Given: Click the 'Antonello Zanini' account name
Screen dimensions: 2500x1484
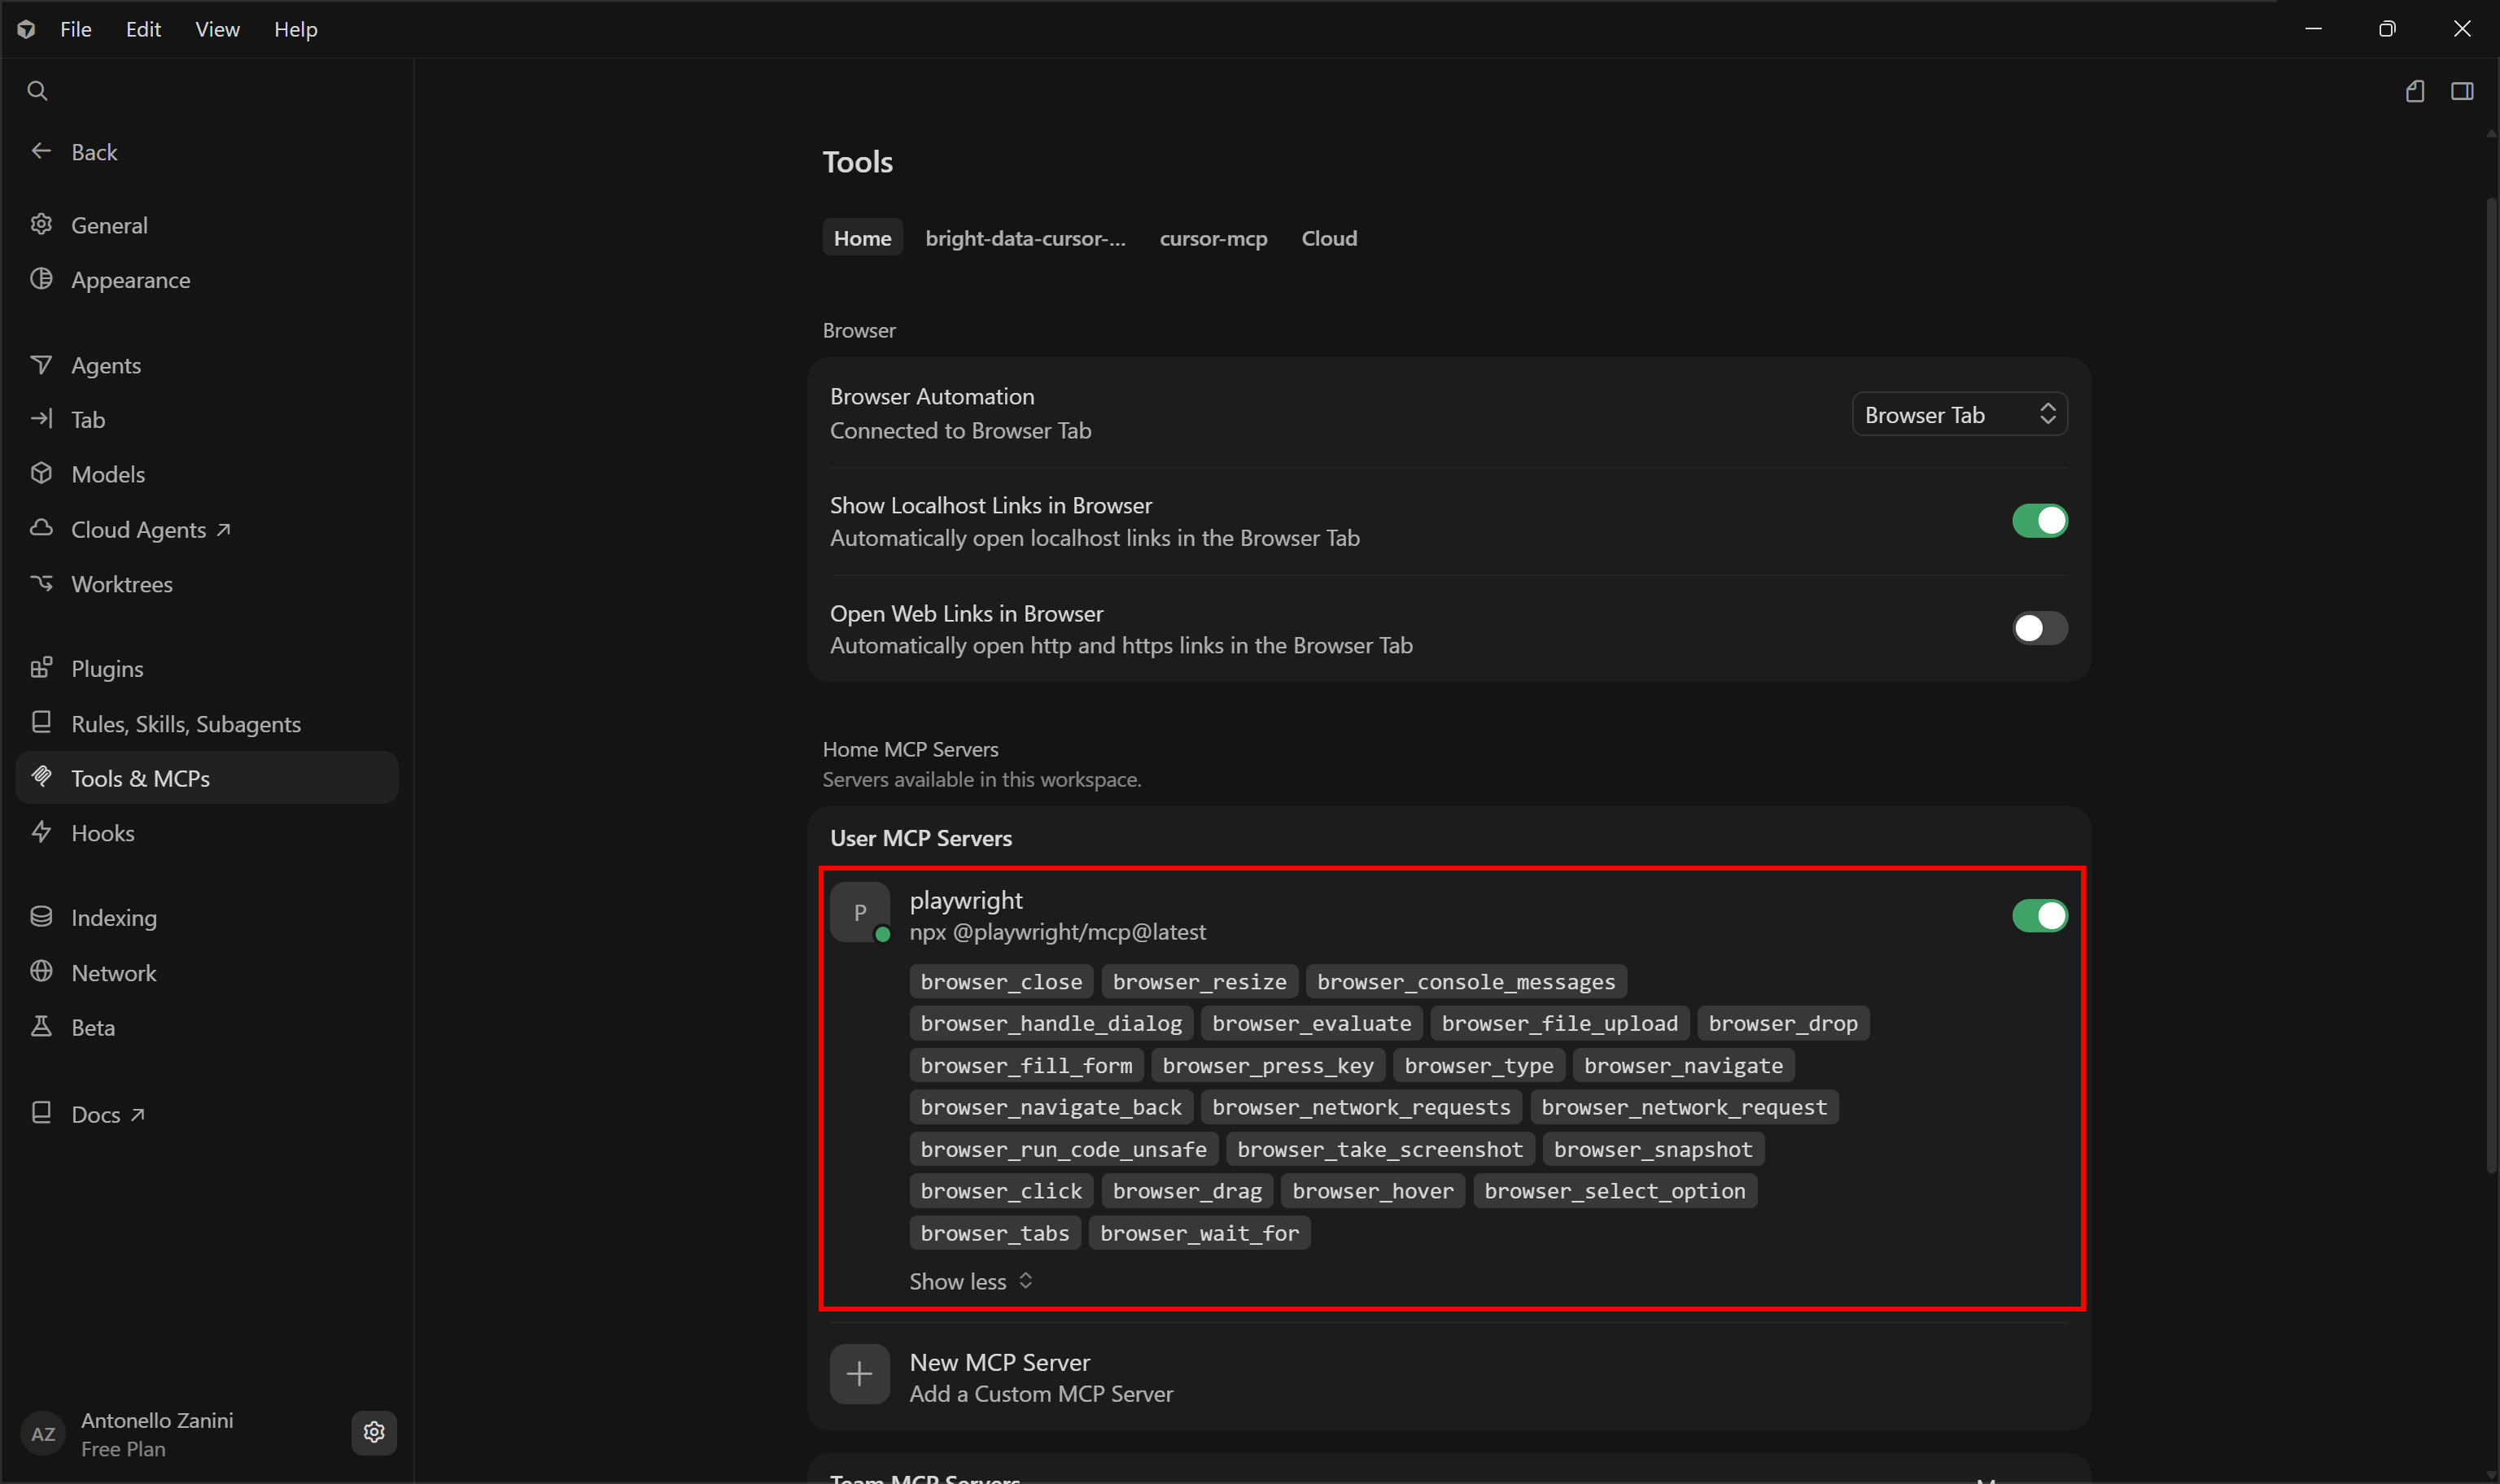Looking at the screenshot, I should coord(157,1420).
